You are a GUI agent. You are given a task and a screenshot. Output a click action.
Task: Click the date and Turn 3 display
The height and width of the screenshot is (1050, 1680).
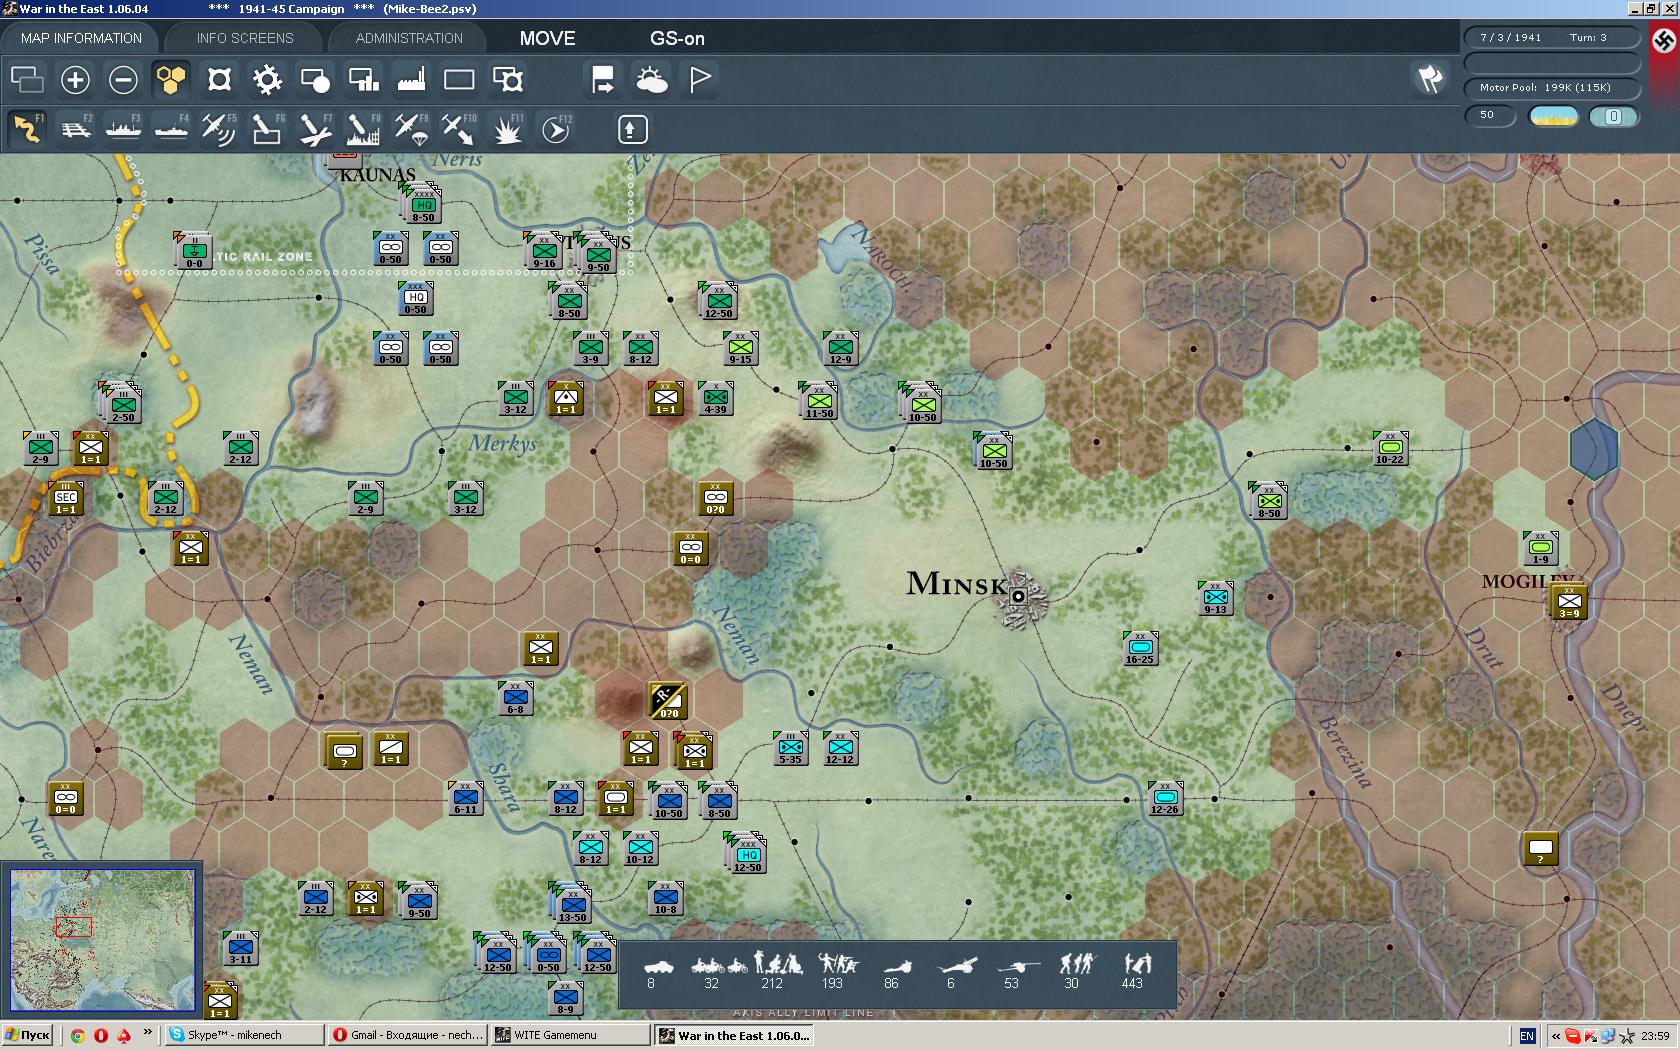click(1551, 37)
